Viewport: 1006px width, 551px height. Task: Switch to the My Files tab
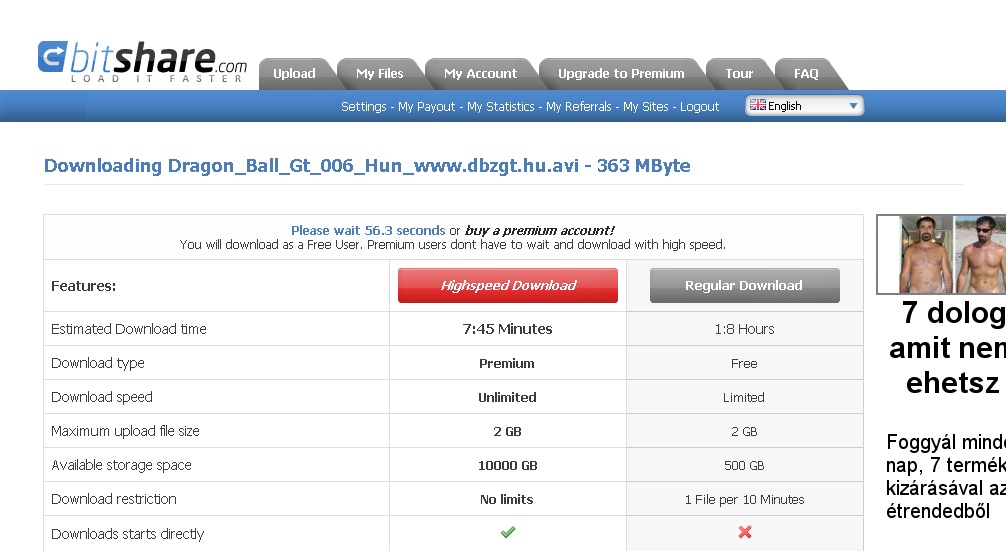coord(380,73)
